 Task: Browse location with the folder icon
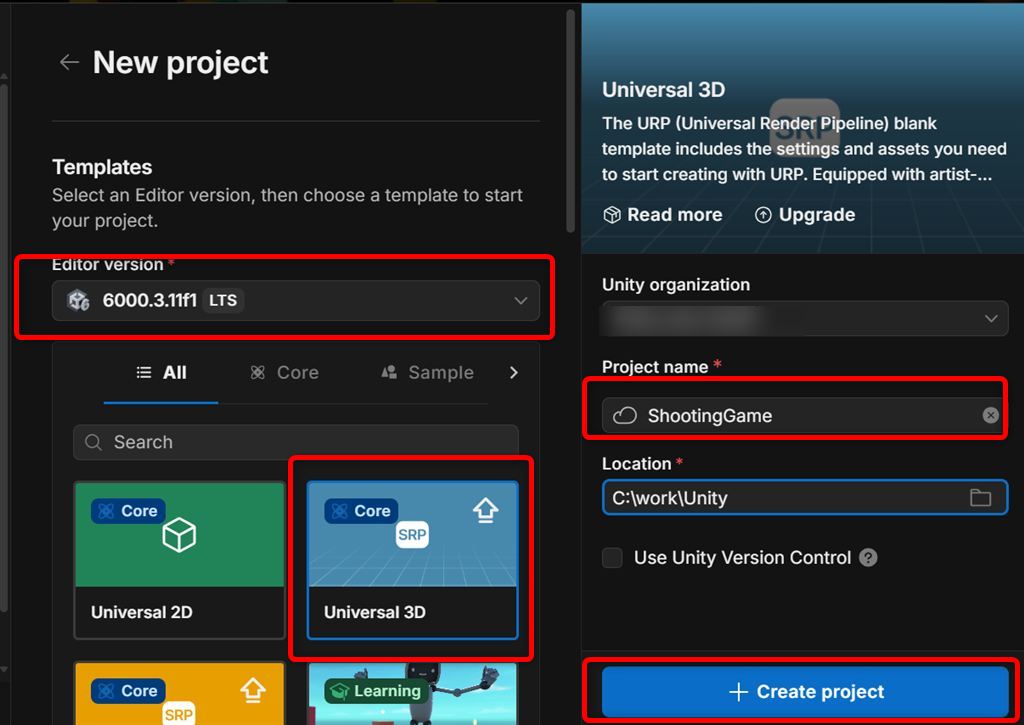point(980,498)
